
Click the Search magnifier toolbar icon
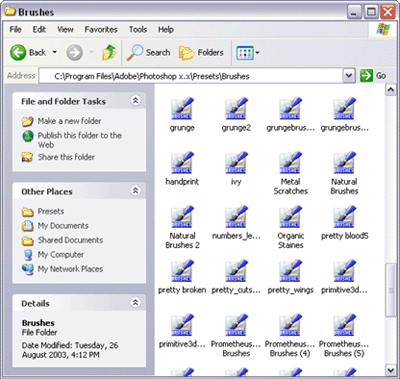click(135, 53)
